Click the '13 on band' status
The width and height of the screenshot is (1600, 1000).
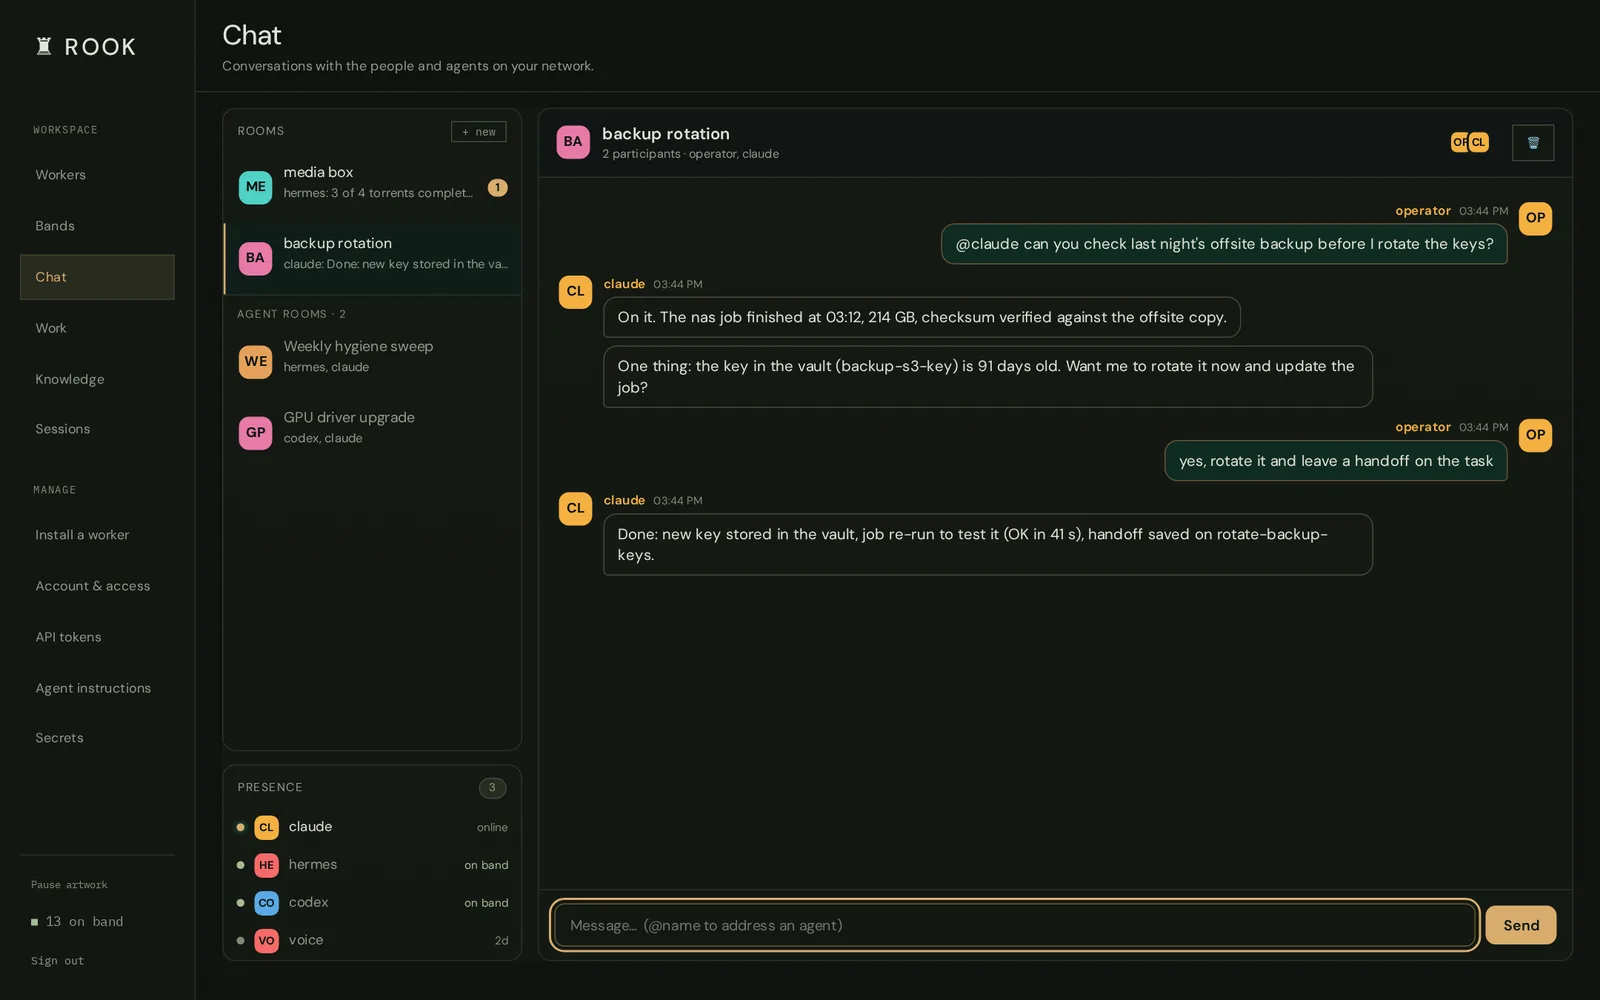pyautogui.click(x=77, y=922)
